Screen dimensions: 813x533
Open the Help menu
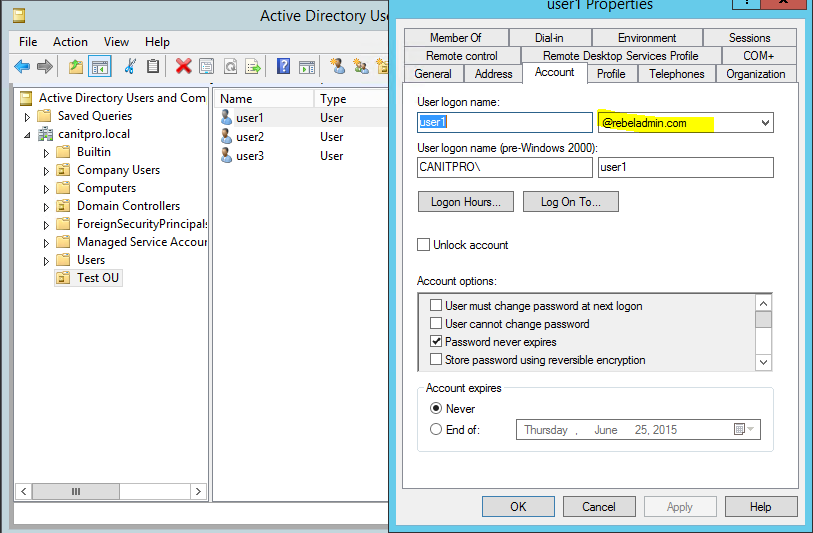coord(157,41)
